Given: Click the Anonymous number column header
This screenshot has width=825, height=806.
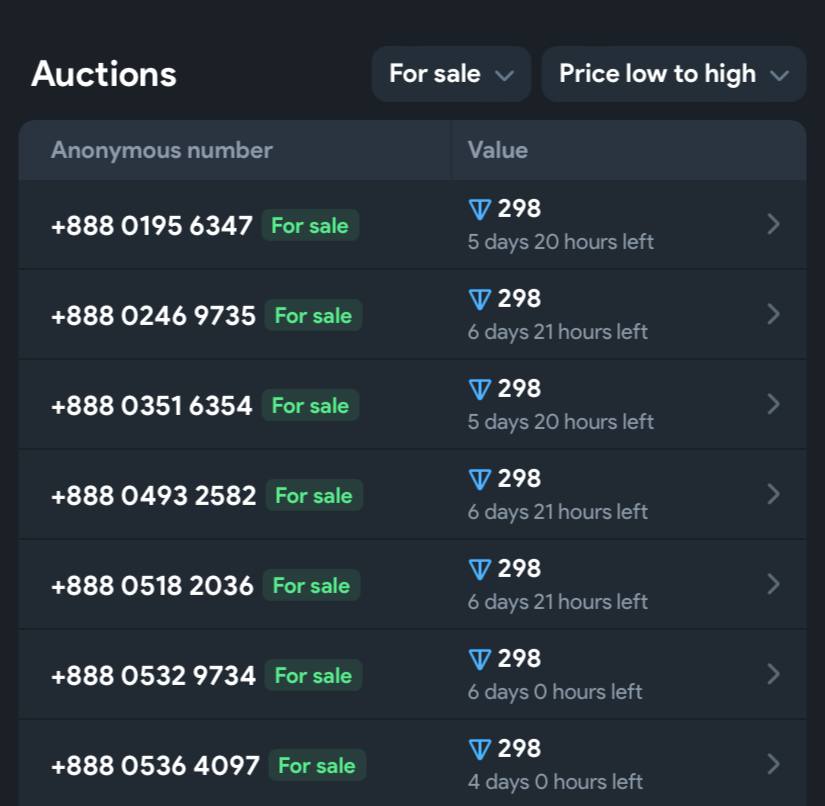Looking at the screenshot, I should pyautogui.click(x=162, y=150).
